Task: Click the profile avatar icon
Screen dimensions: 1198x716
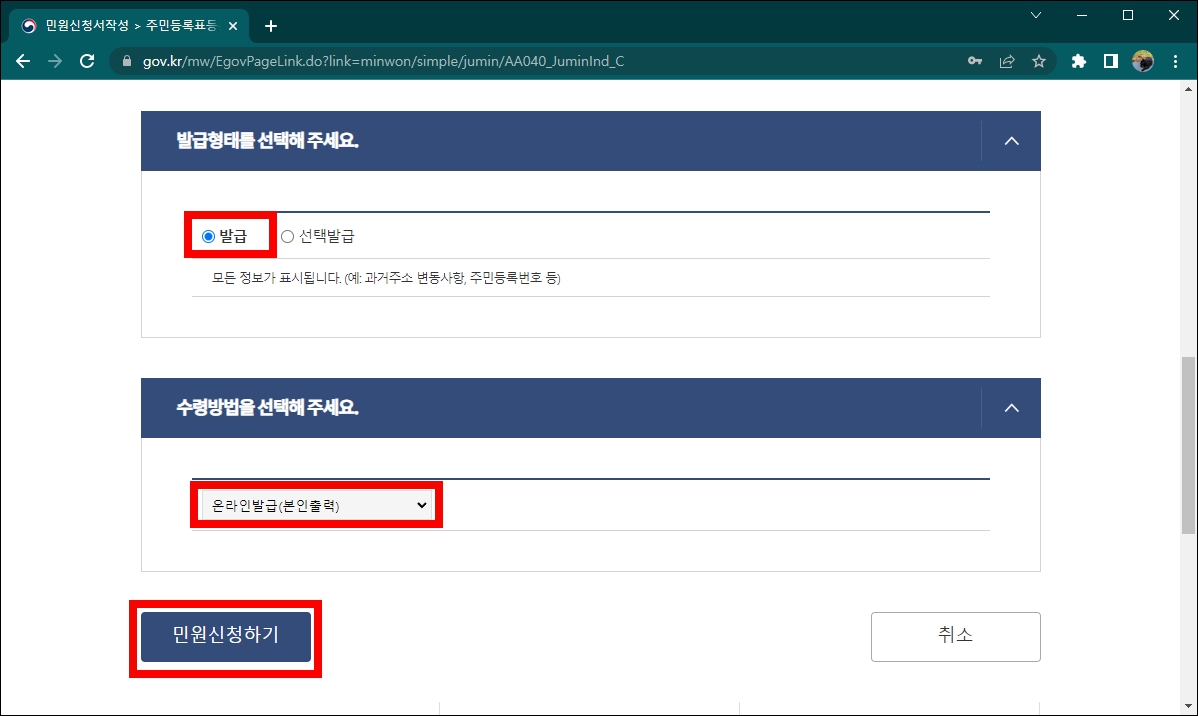Action: point(1141,60)
